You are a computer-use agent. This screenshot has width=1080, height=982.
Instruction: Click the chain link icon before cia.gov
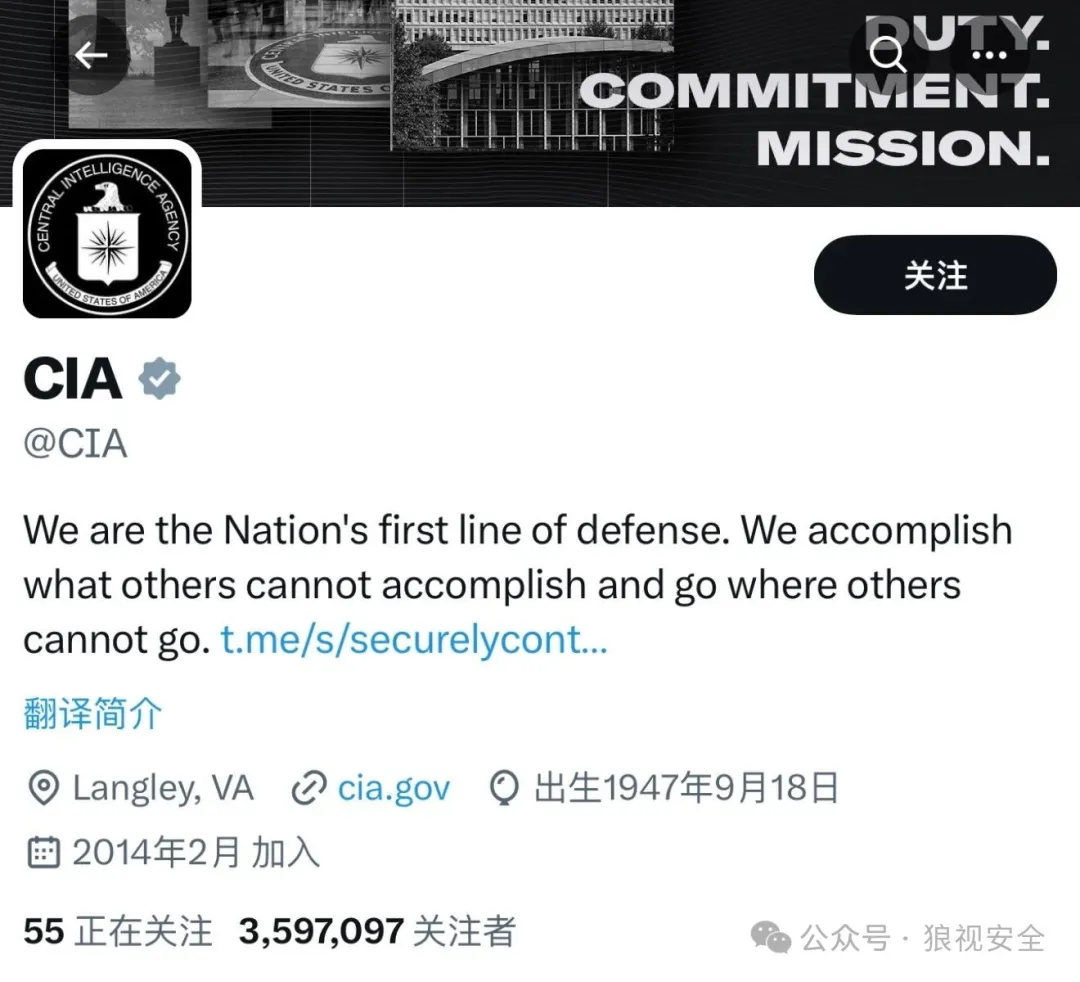306,789
